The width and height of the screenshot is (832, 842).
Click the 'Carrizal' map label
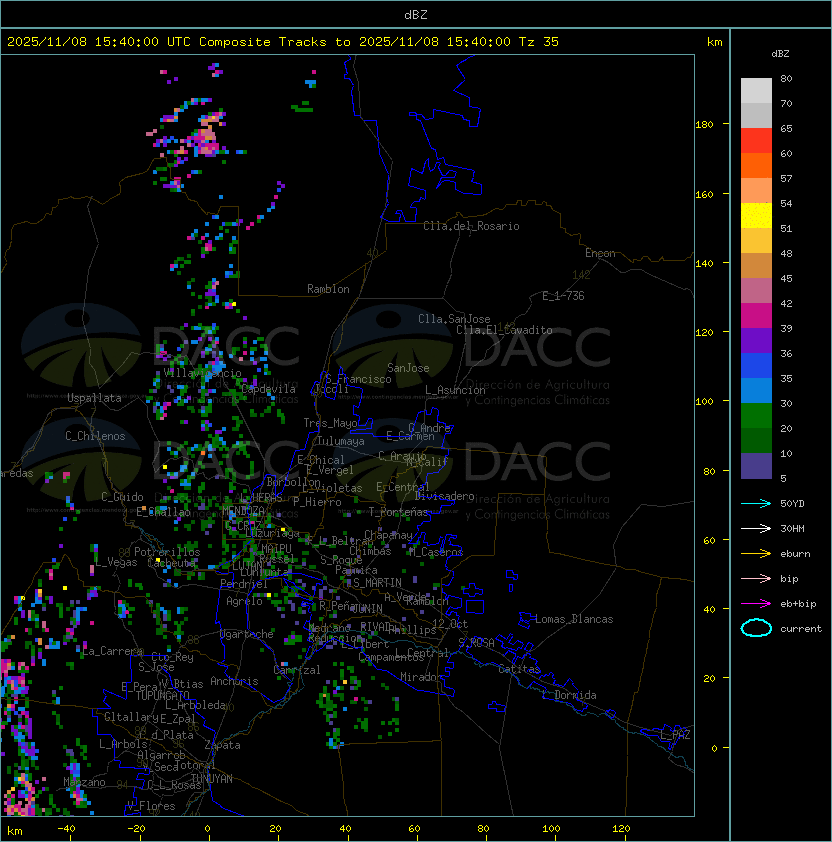297,670
